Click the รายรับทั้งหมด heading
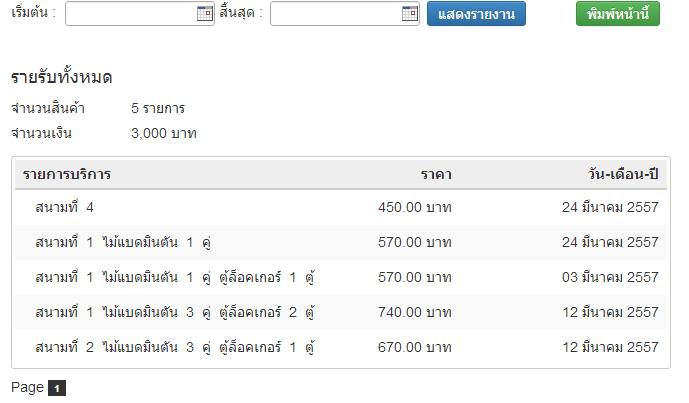The width and height of the screenshot is (689, 403). point(61,77)
